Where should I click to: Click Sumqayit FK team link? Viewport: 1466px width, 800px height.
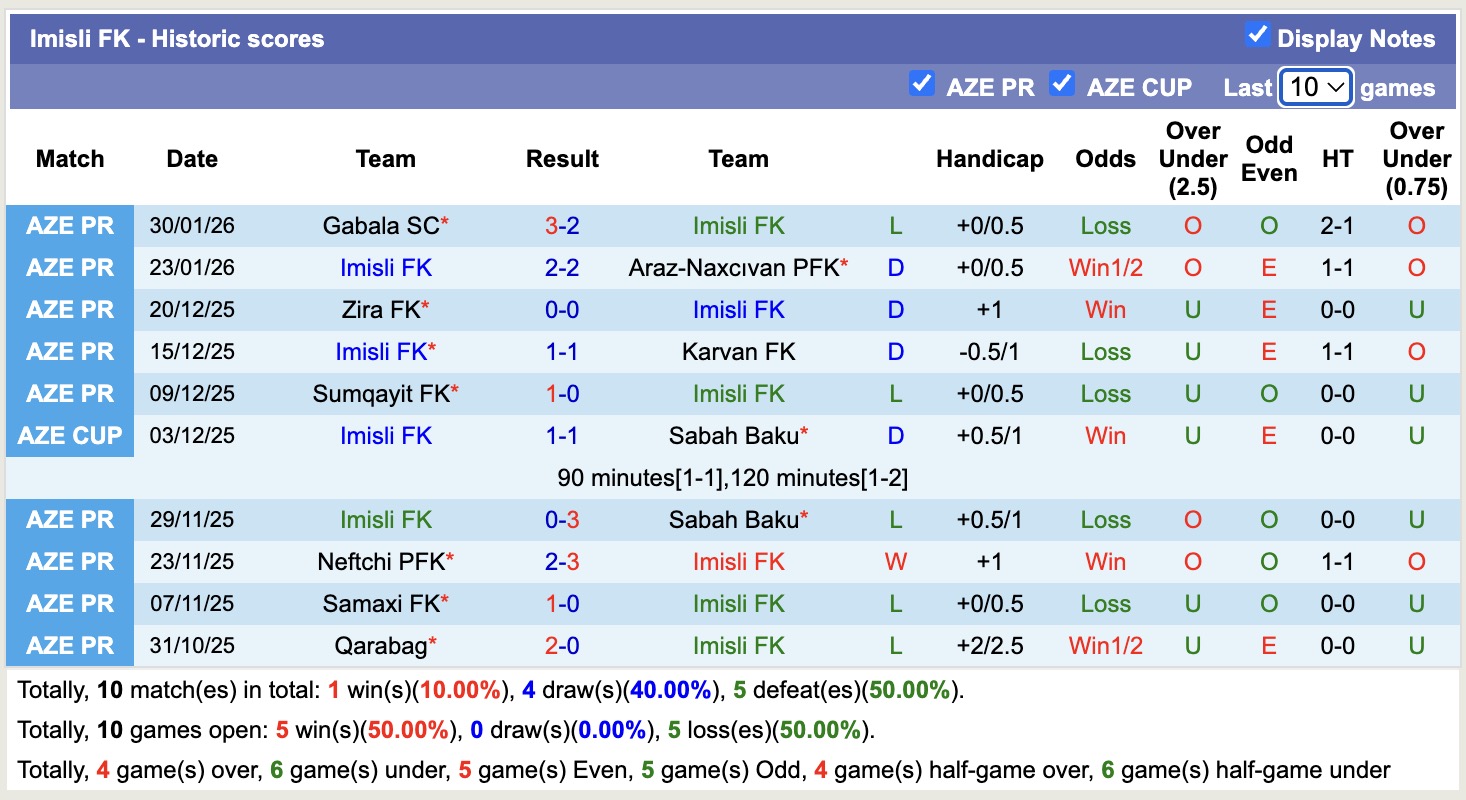381,394
